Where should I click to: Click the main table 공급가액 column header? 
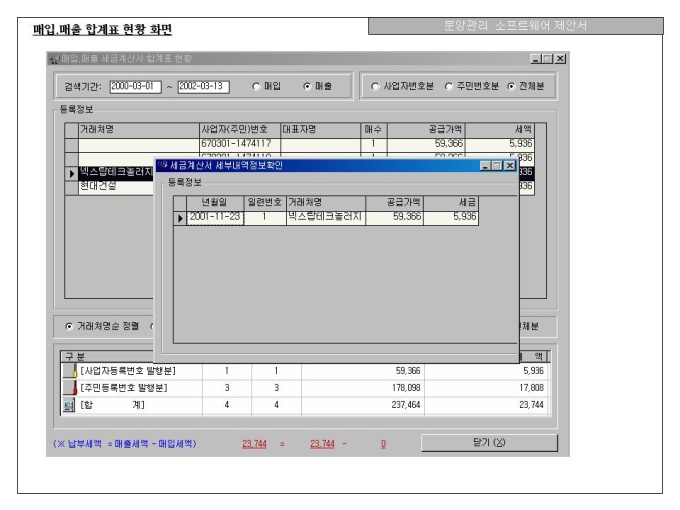(x=426, y=130)
